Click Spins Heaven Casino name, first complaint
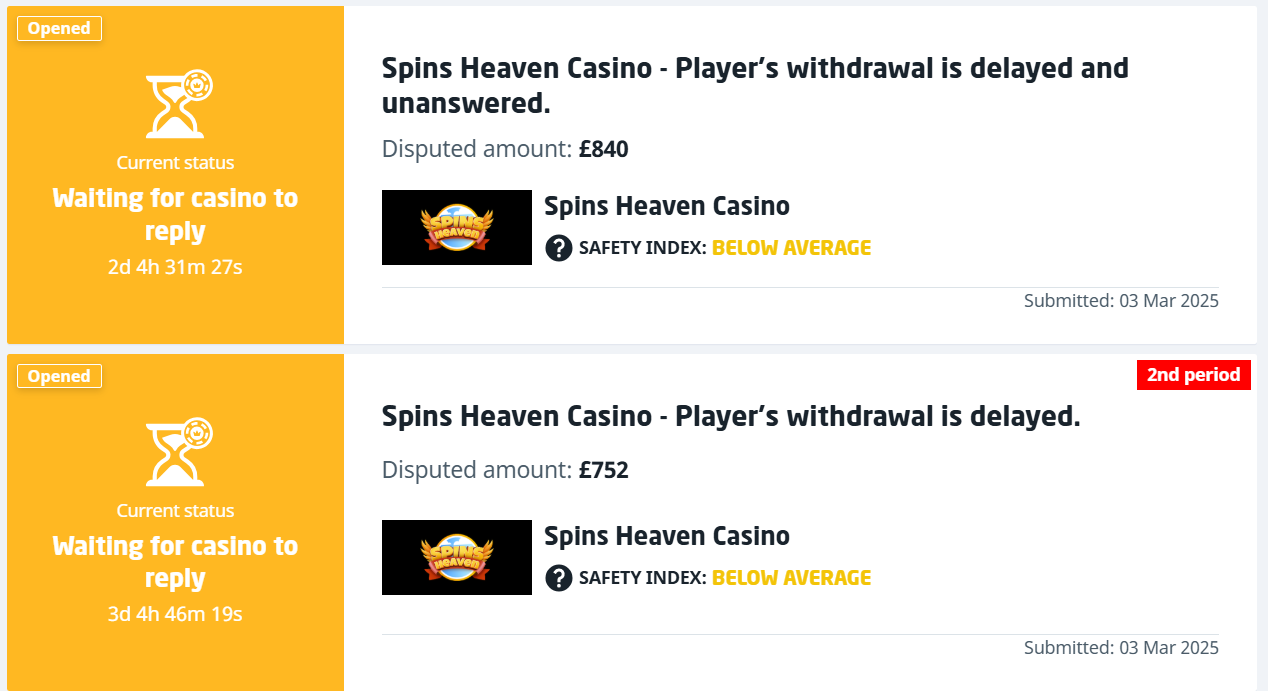This screenshot has width=1268, height=691. click(x=667, y=207)
